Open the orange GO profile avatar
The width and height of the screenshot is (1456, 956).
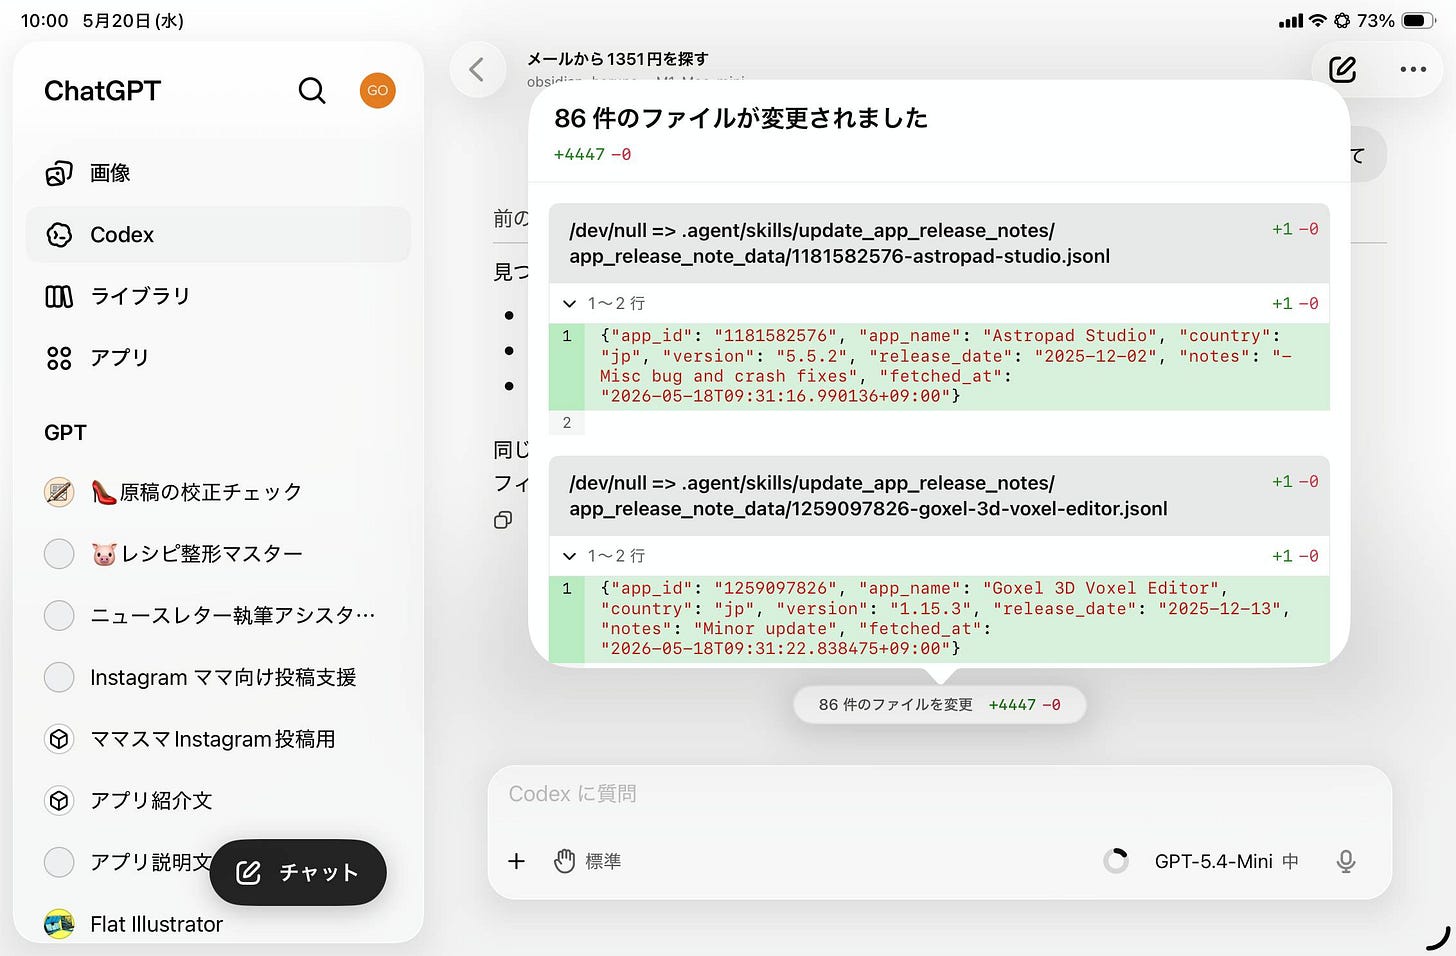coord(377,90)
